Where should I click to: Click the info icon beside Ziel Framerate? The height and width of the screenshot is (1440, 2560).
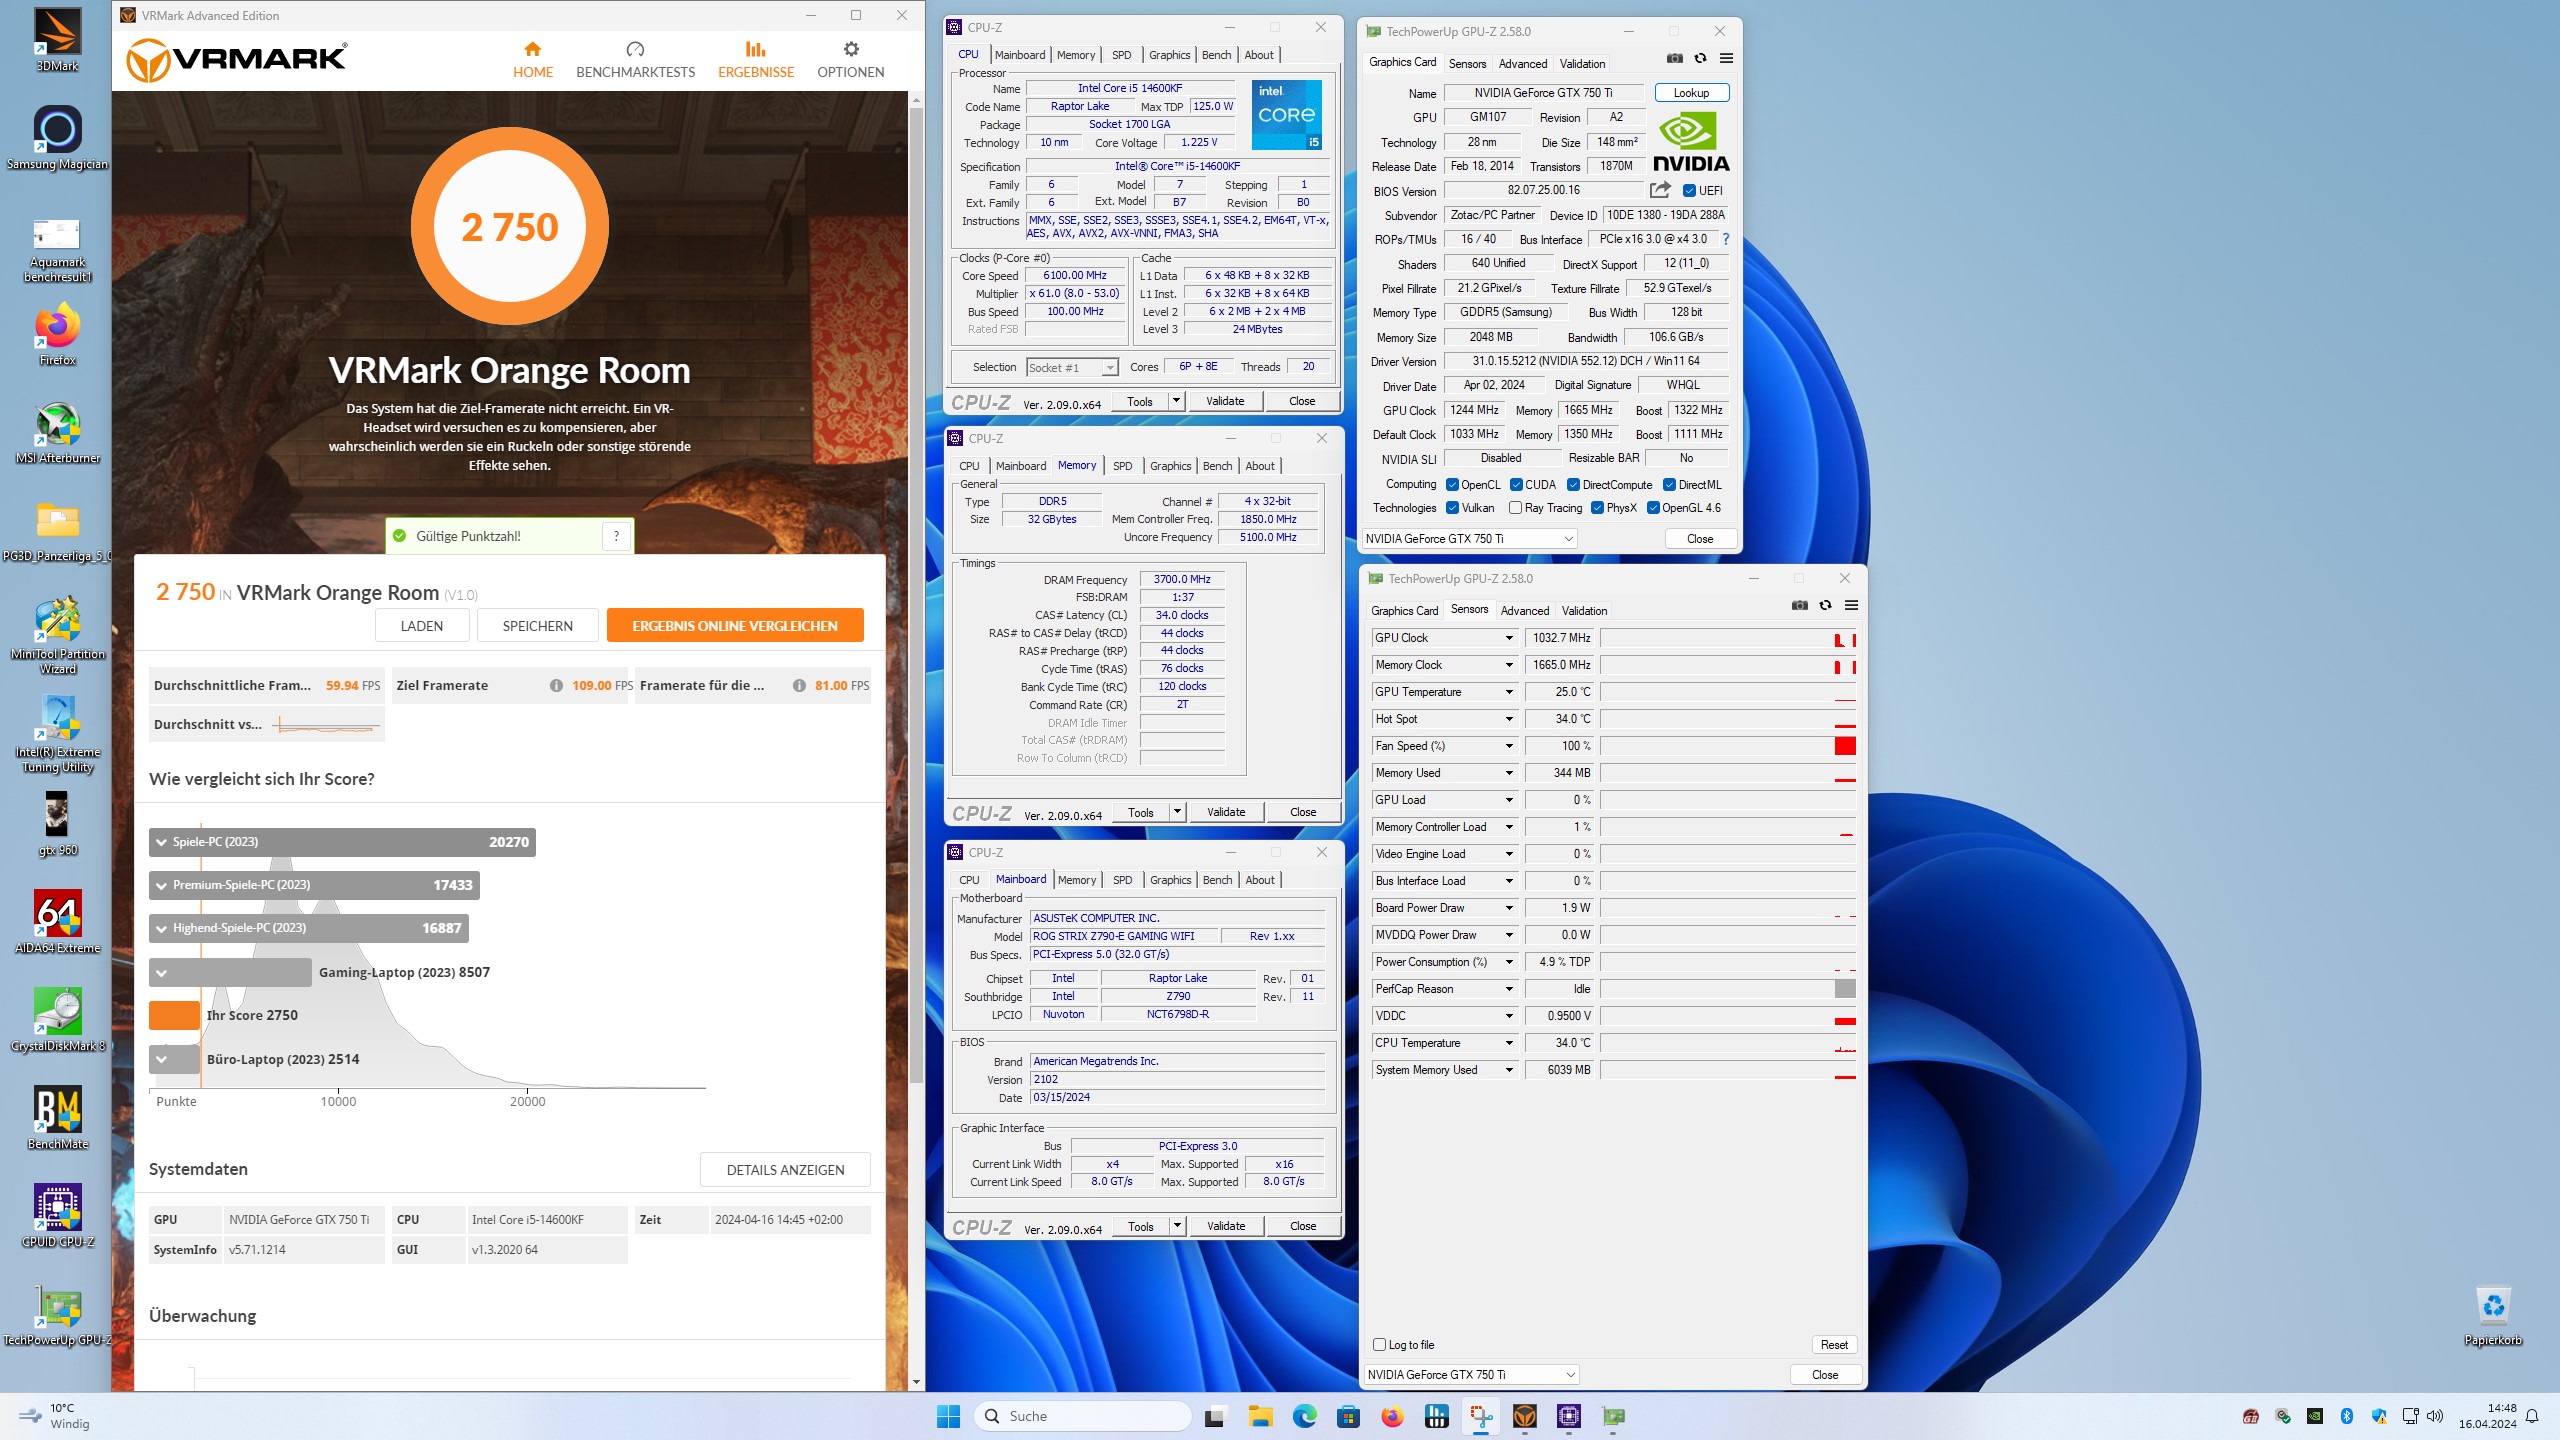point(556,686)
